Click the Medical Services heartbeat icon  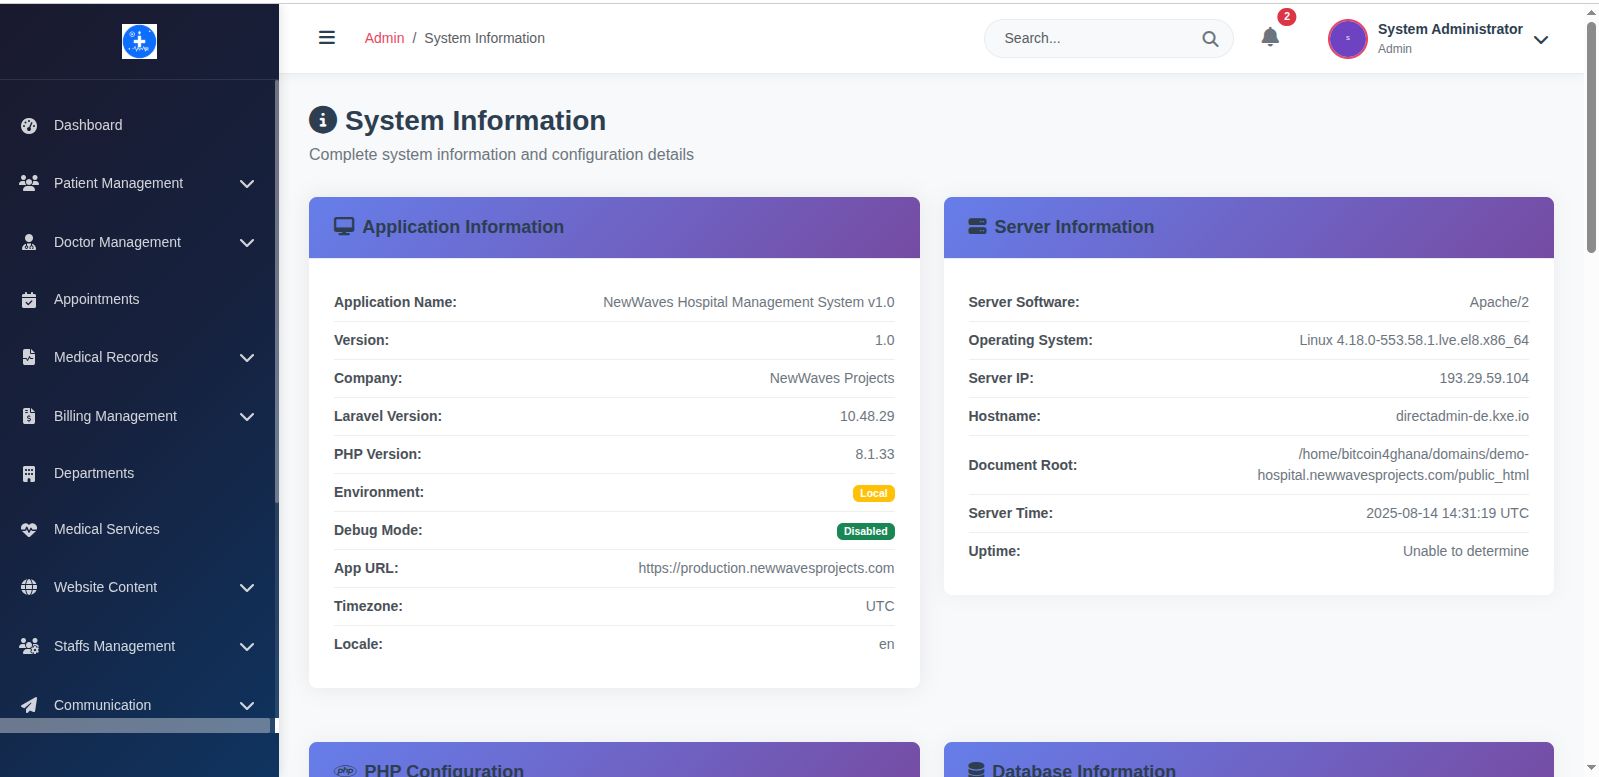click(x=29, y=530)
